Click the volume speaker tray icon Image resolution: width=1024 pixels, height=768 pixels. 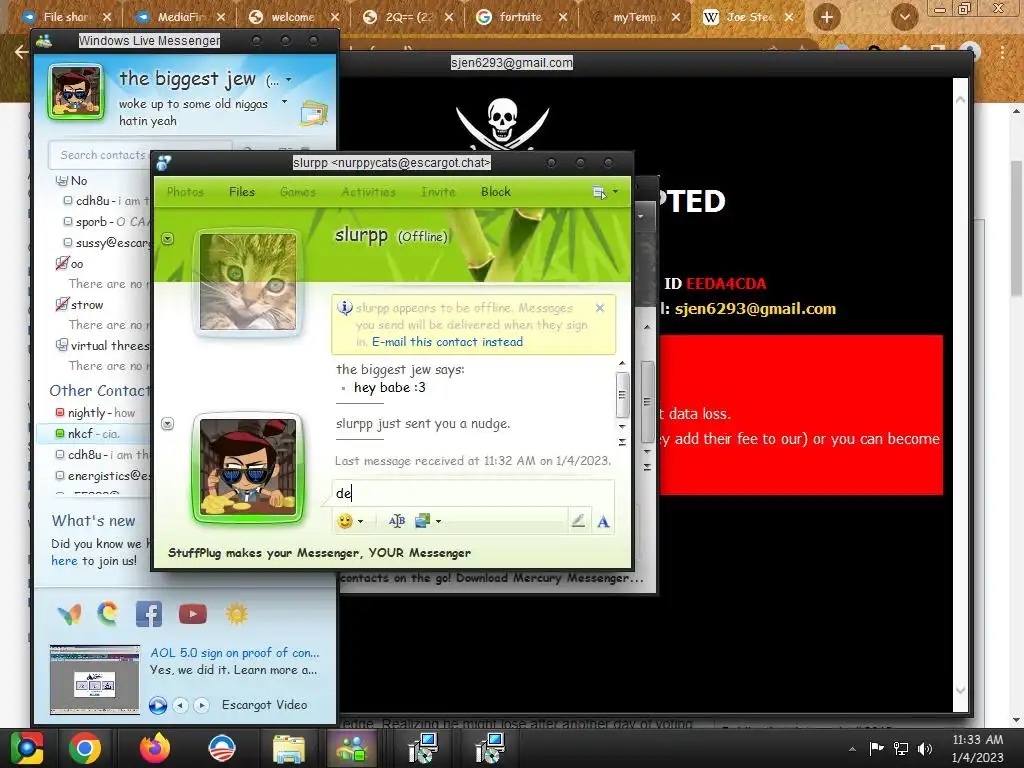tap(925, 748)
